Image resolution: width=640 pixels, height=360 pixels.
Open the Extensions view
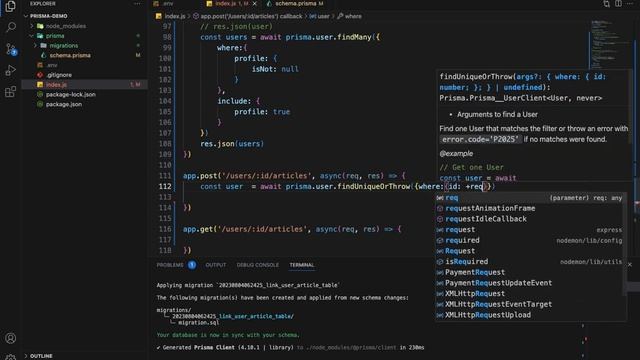tap(11, 91)
